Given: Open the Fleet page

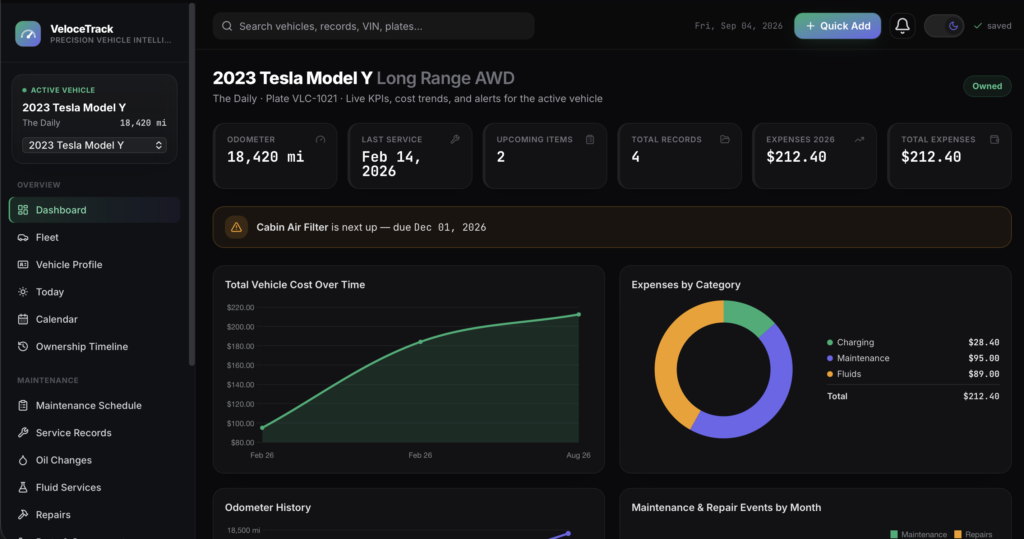Looking at the screenshot, I should click(x=95, y=237).
